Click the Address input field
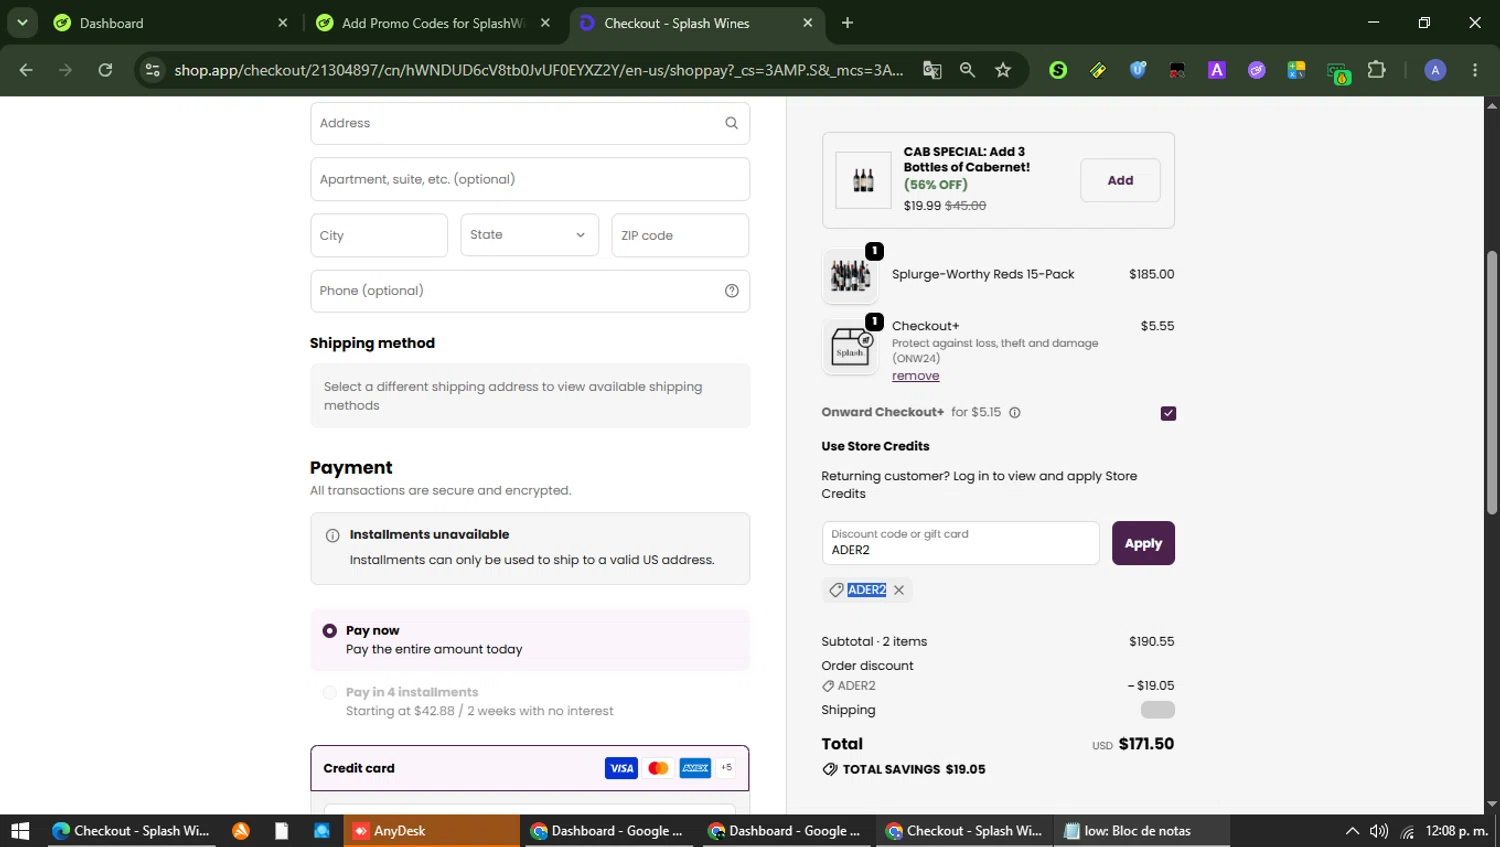Image resolution: width=1500 pixels, height=847 pixels. click(x=529, y=123)
